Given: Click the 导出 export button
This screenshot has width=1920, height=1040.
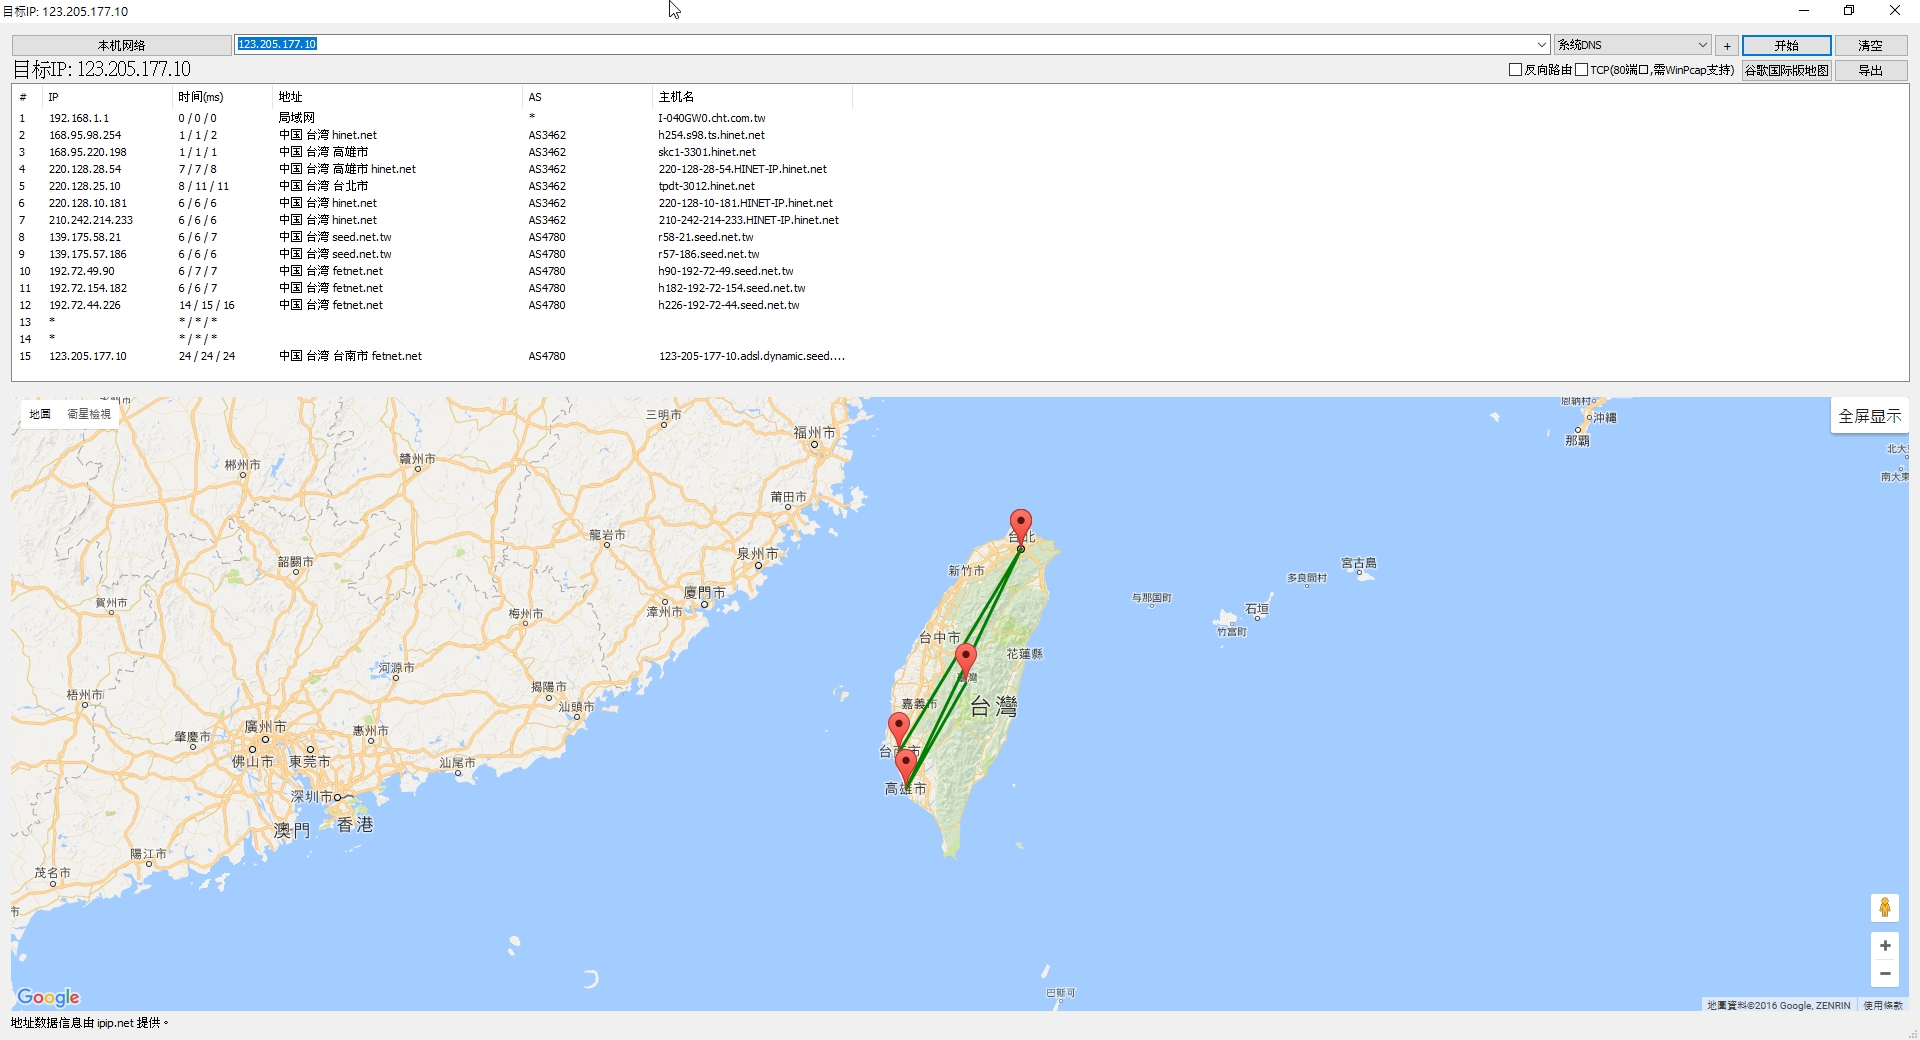Looking at the screenshot, I should click(x=1870, y=70).
